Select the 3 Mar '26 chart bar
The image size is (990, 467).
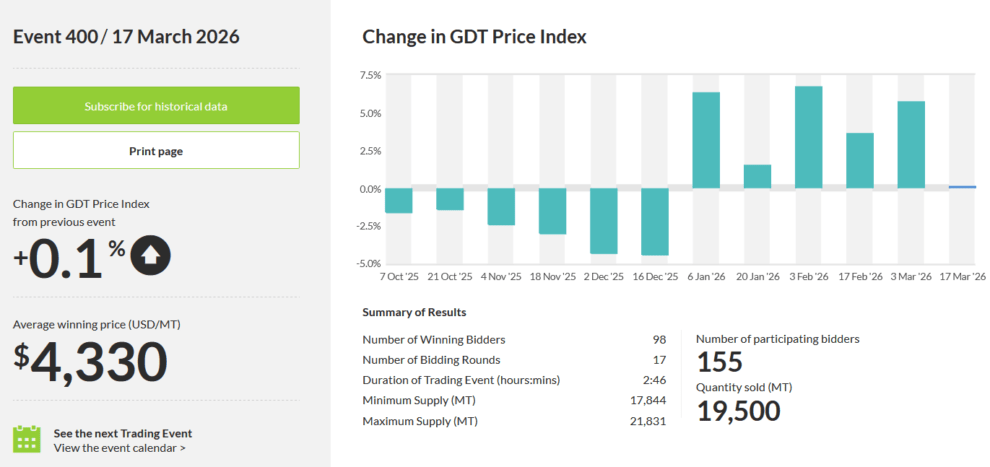coord(911,145)
